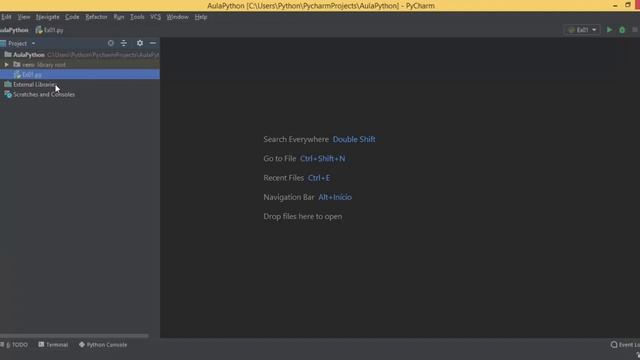Open the Tools menu

coord(137,17)
